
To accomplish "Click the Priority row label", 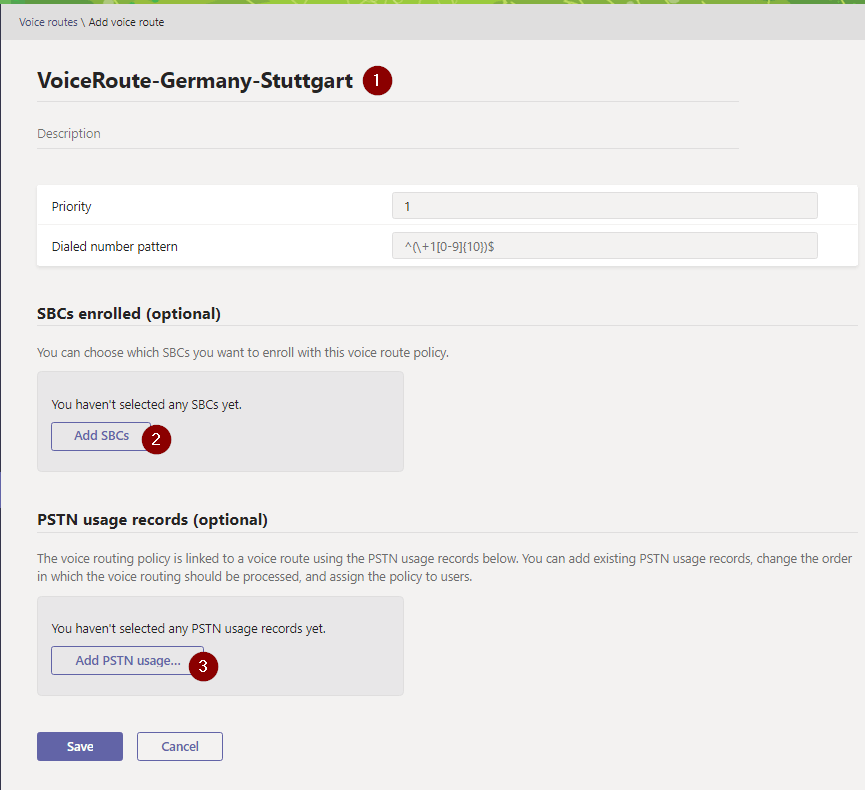I will (72, 207).
